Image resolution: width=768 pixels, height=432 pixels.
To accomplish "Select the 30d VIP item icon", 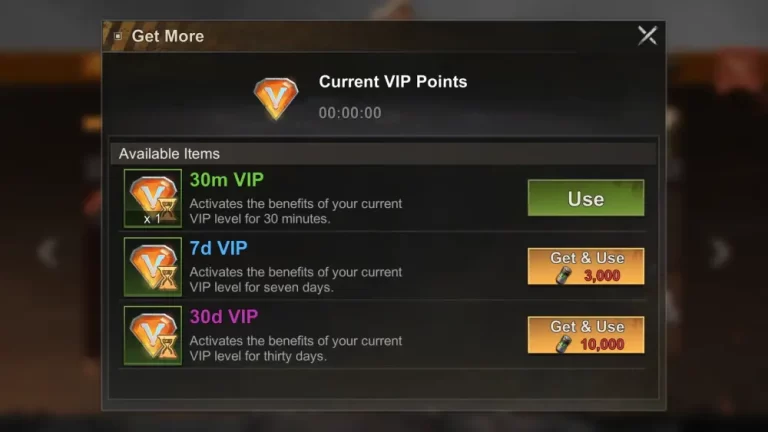I will click(x=153, y=336).
